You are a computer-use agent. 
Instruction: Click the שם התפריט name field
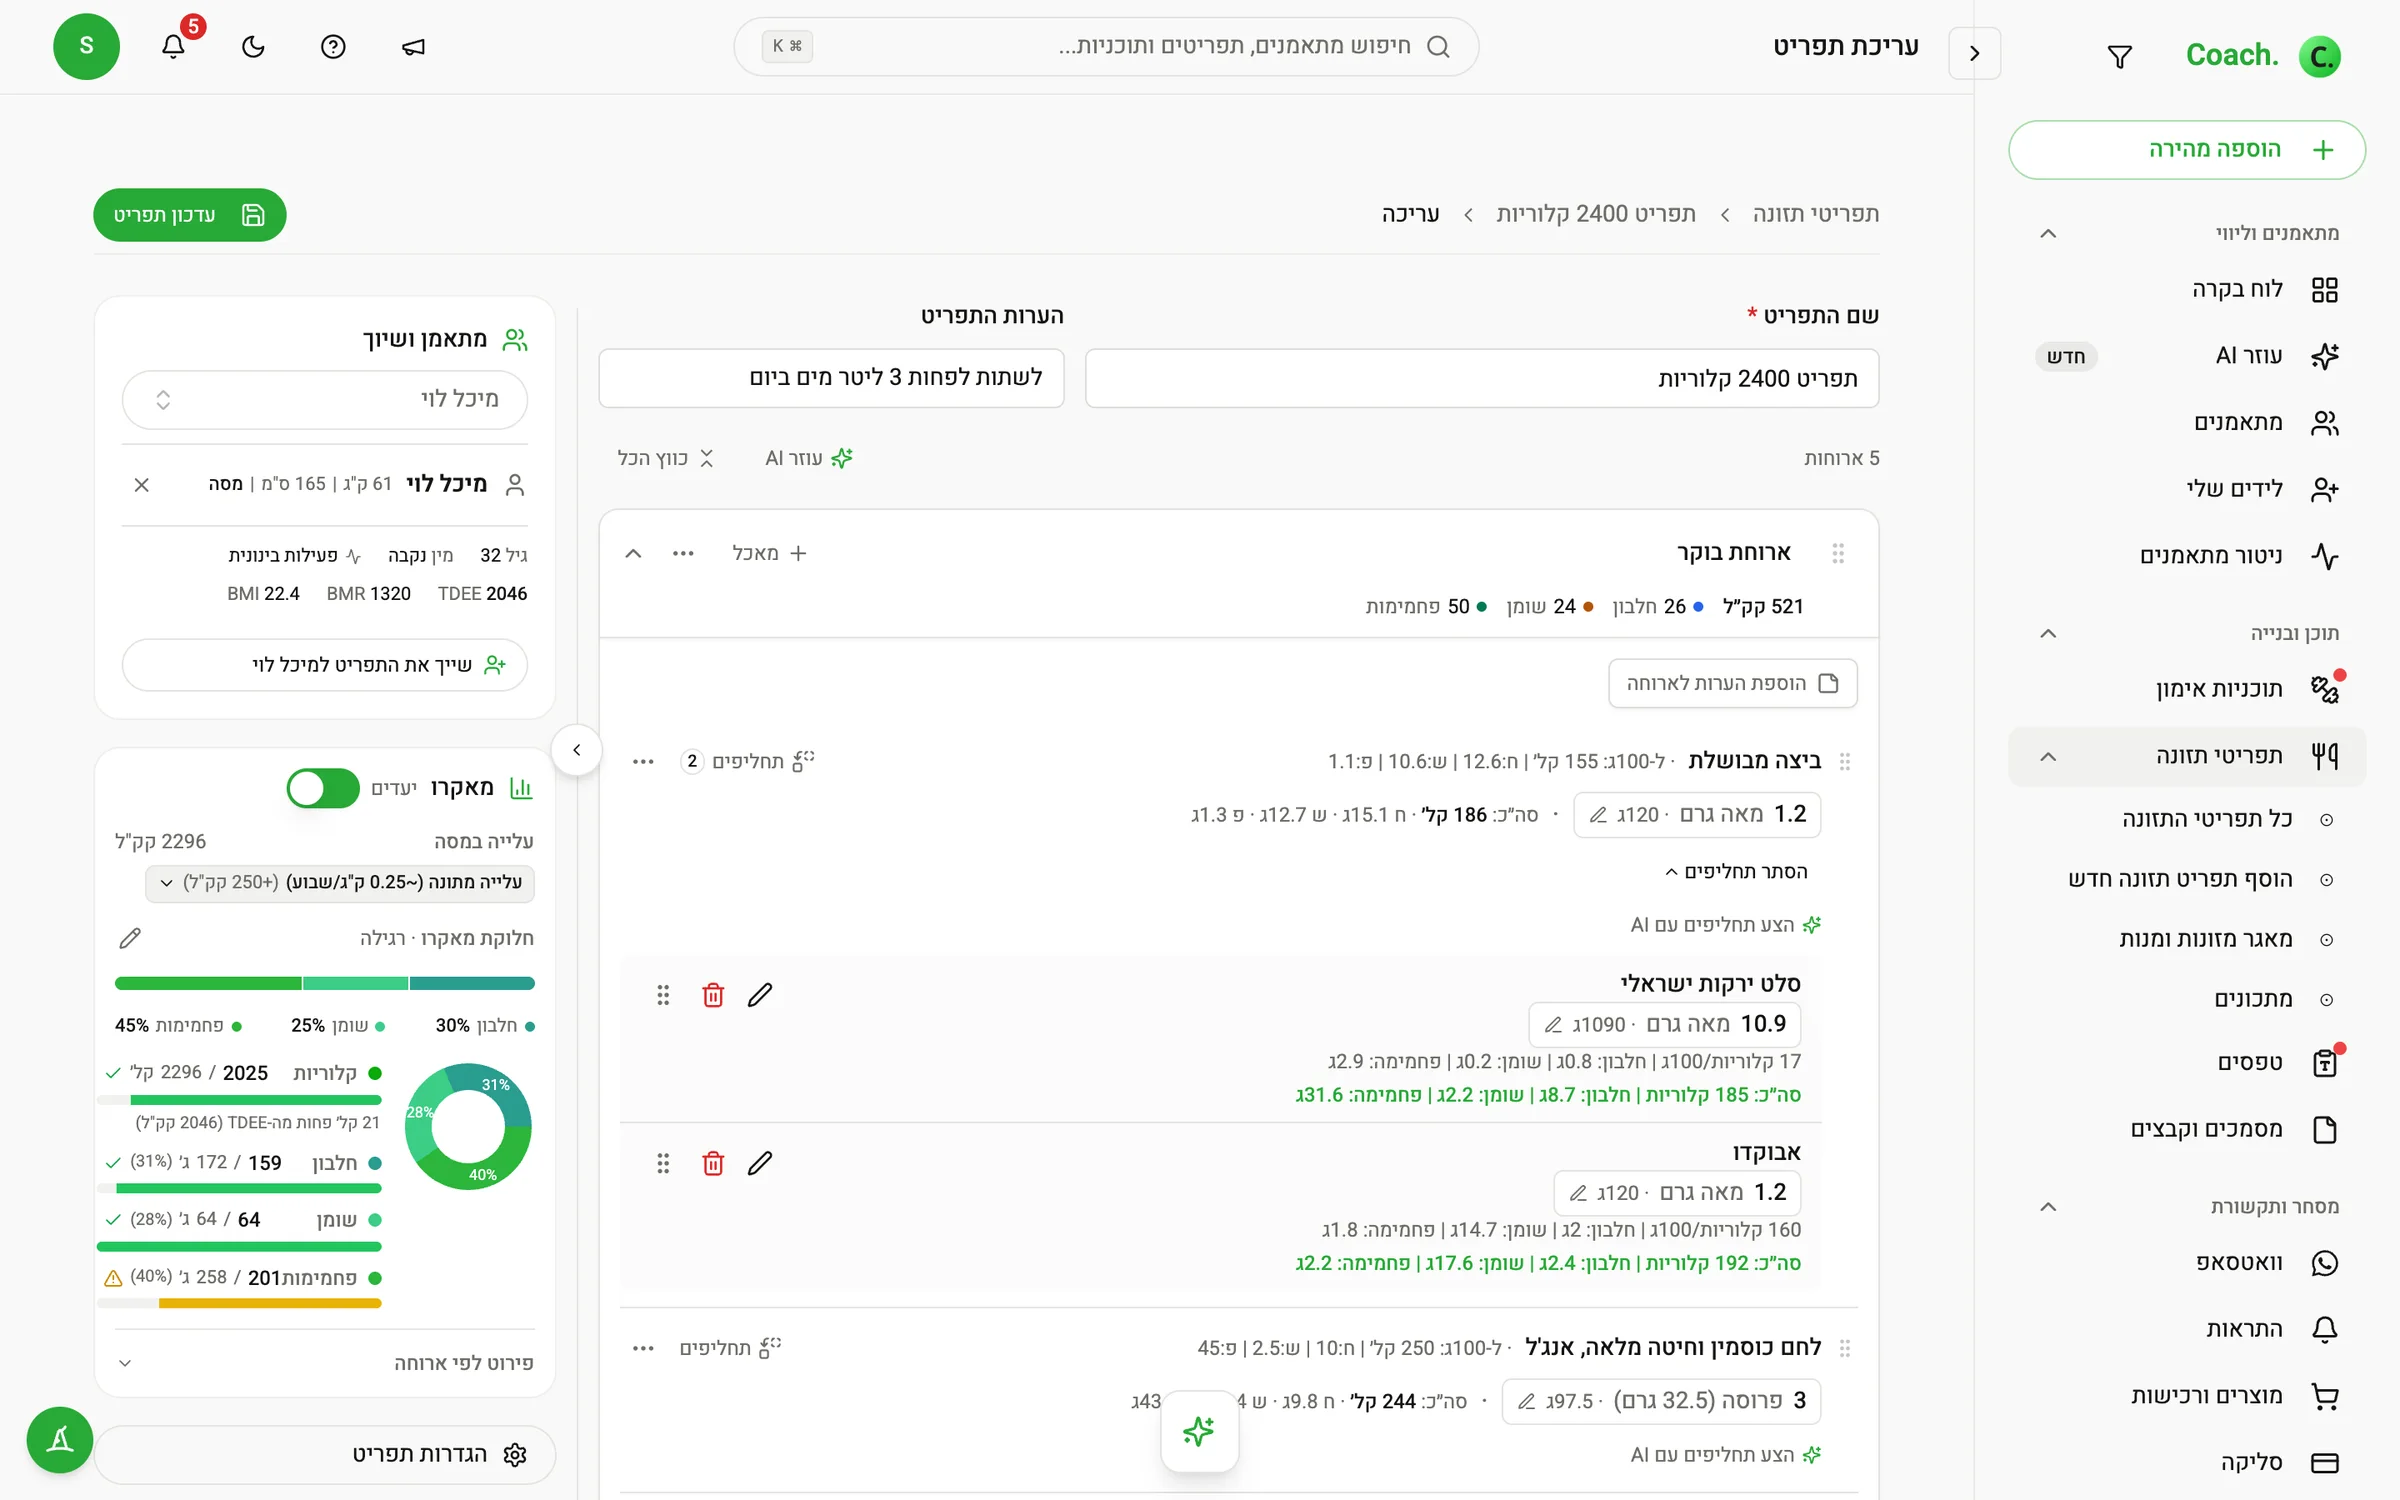coord(1482,378)
